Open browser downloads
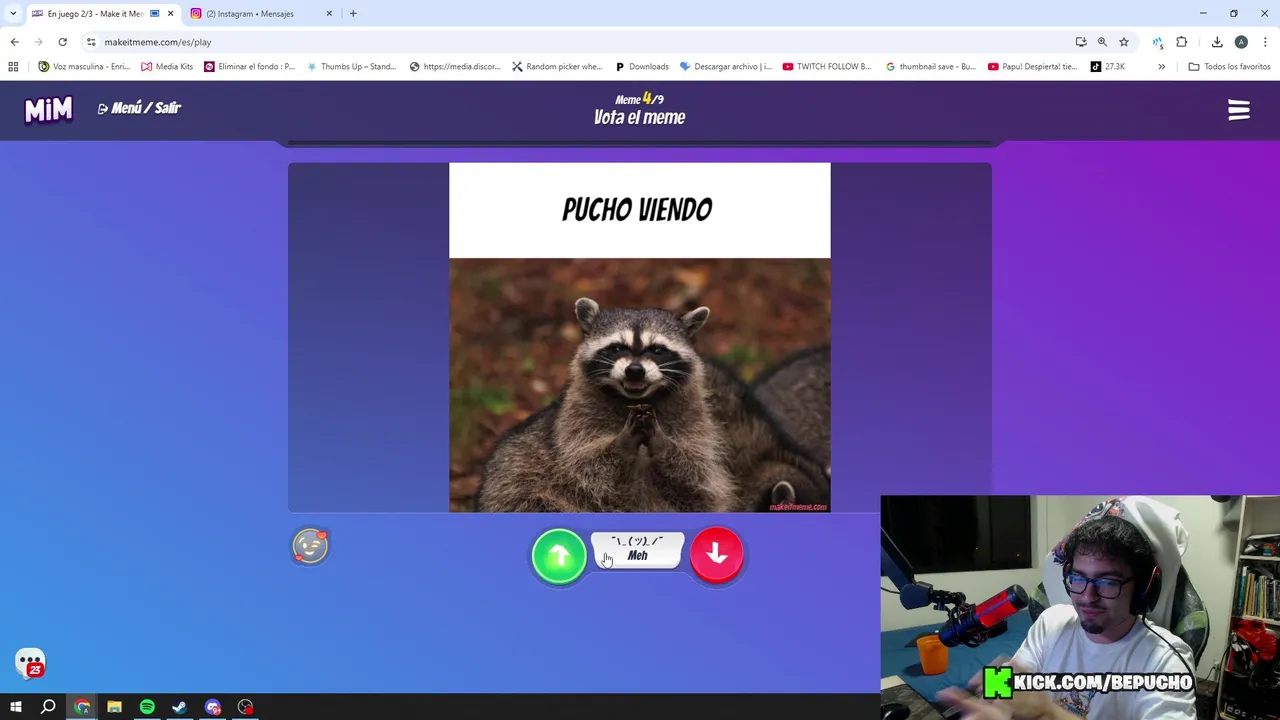 [1217, 42]
